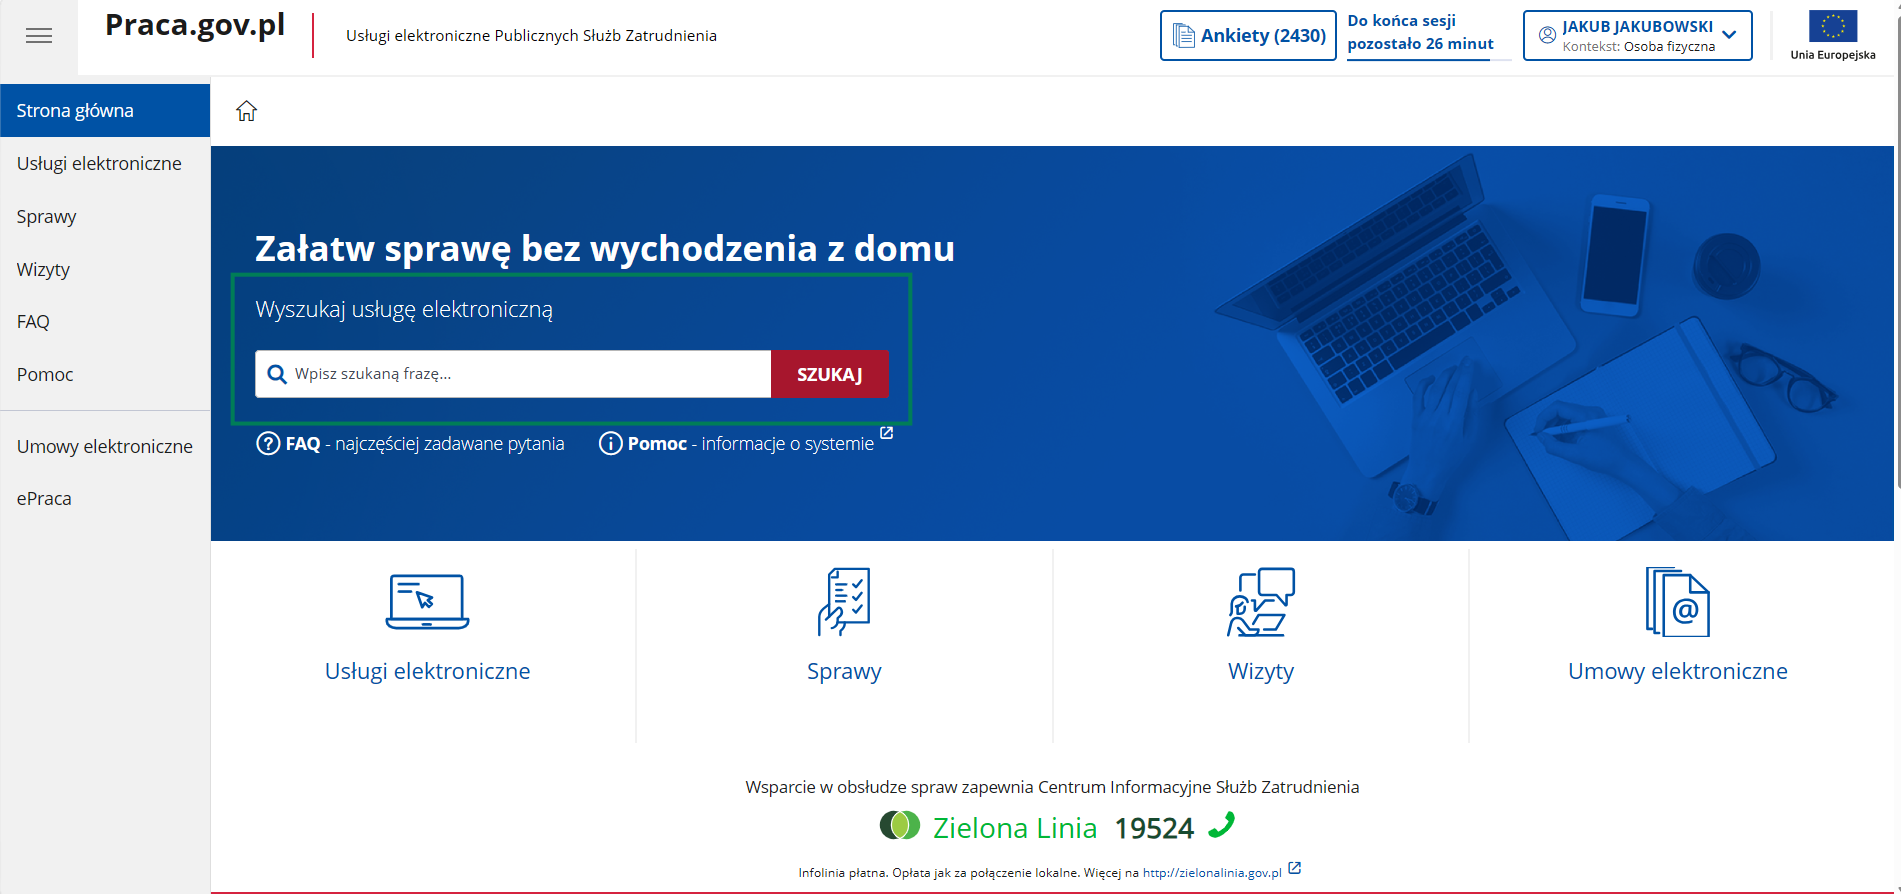This screenshot has width=1901, height=894.
Task: Click Umowy elektroniczne tile label
Action: 1678,671
